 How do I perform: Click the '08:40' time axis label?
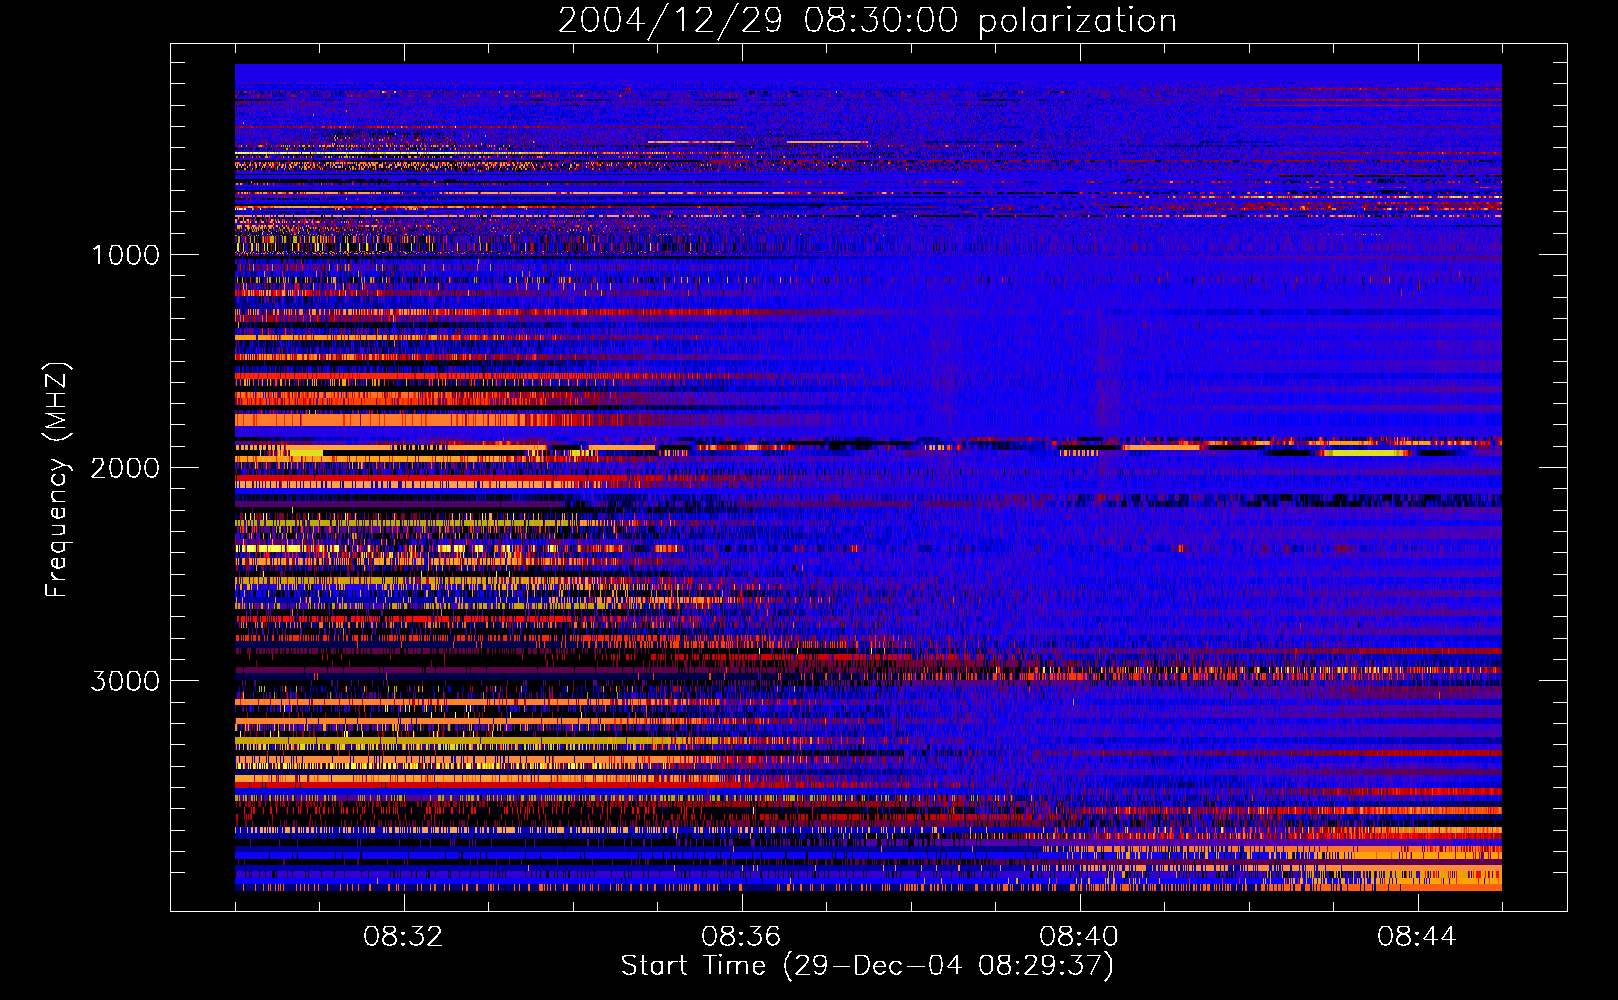[x=1079, y=937]
